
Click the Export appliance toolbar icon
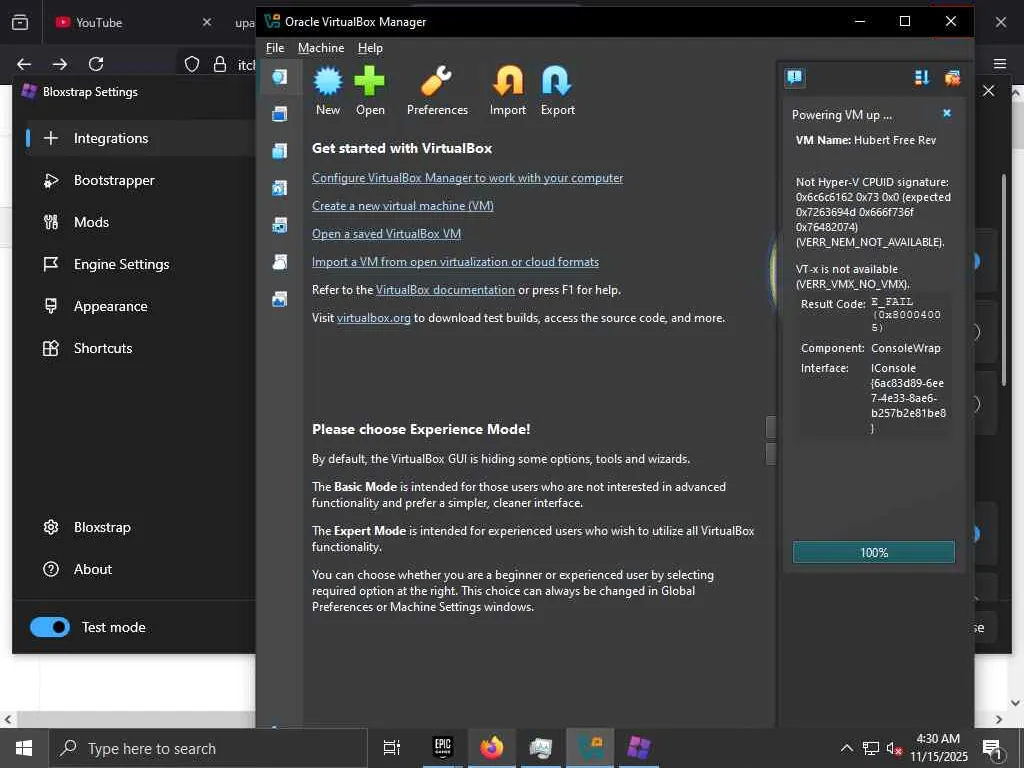click(557, 91)
